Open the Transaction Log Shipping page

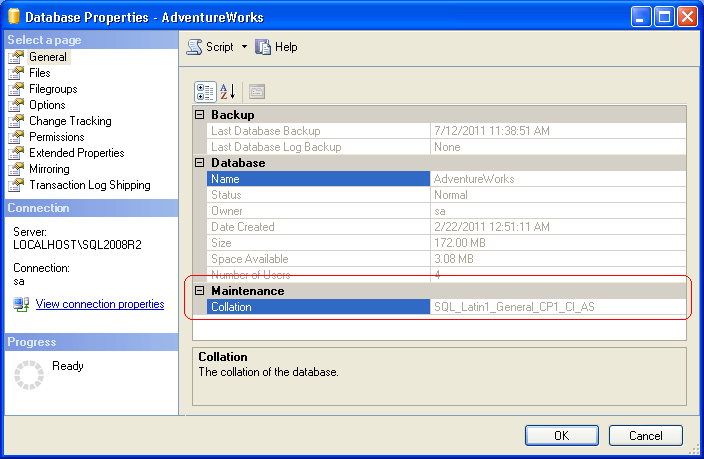pyautogui.click(x=89, y=185)
